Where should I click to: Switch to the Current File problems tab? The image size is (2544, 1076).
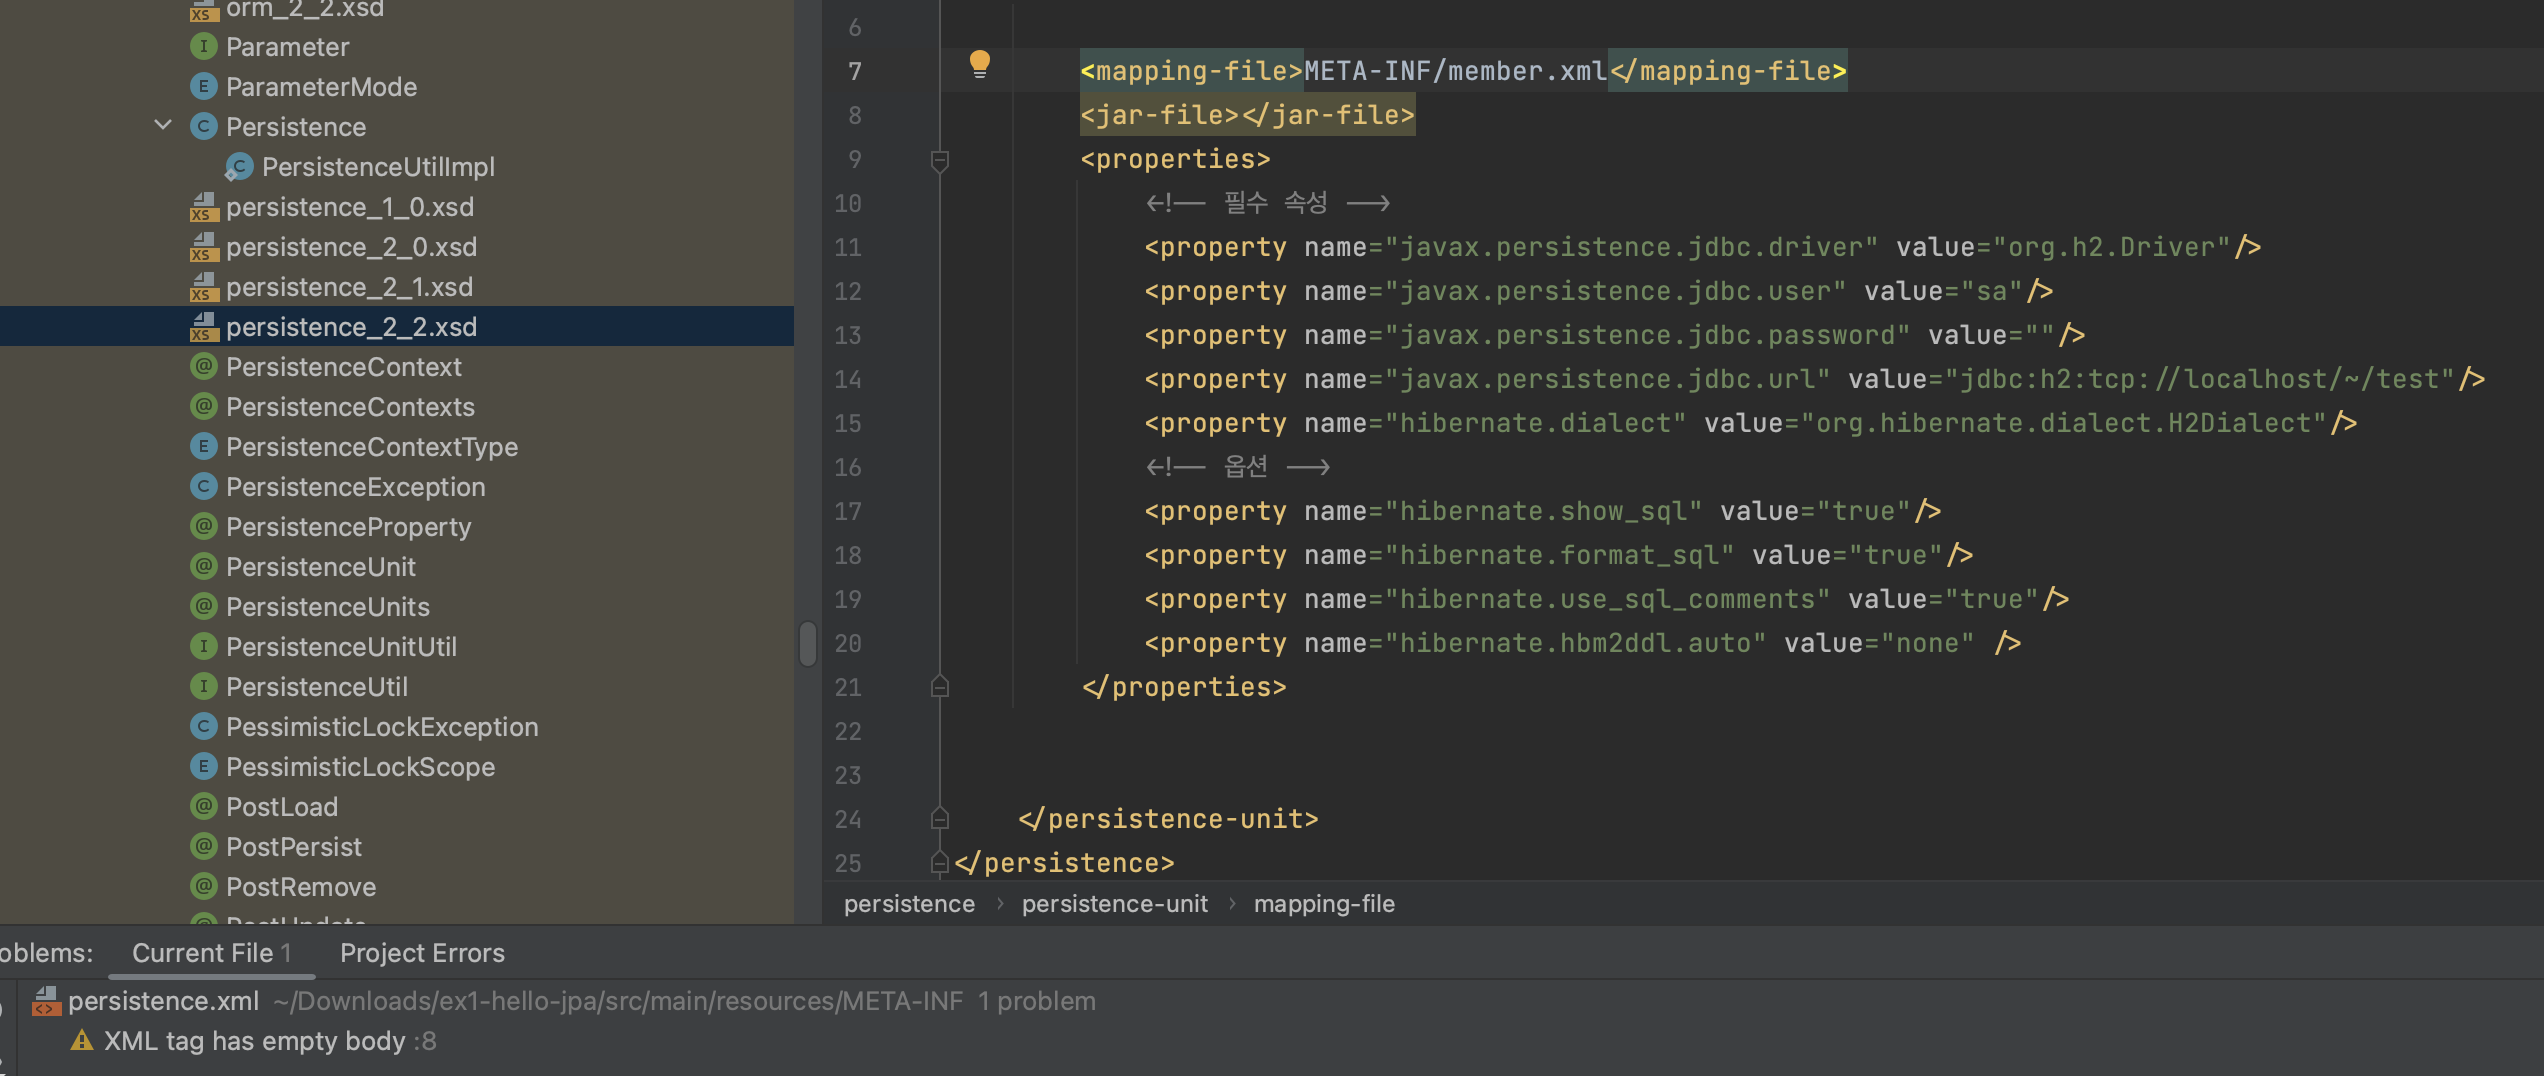point(212,953)
